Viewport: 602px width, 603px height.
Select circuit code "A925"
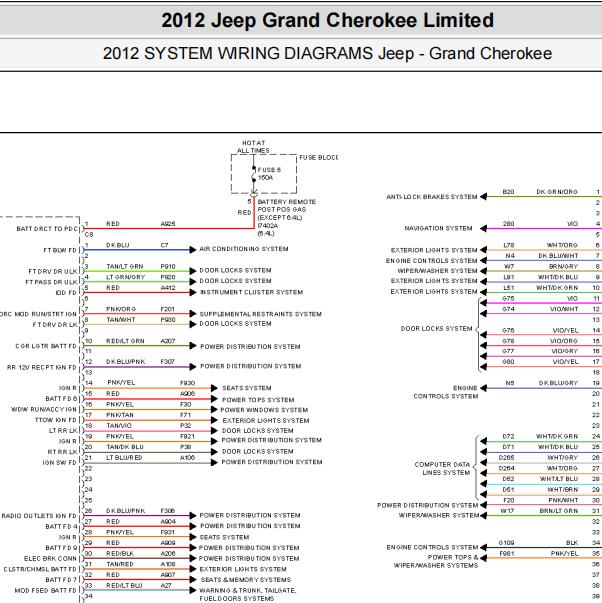tap(168, 224)
